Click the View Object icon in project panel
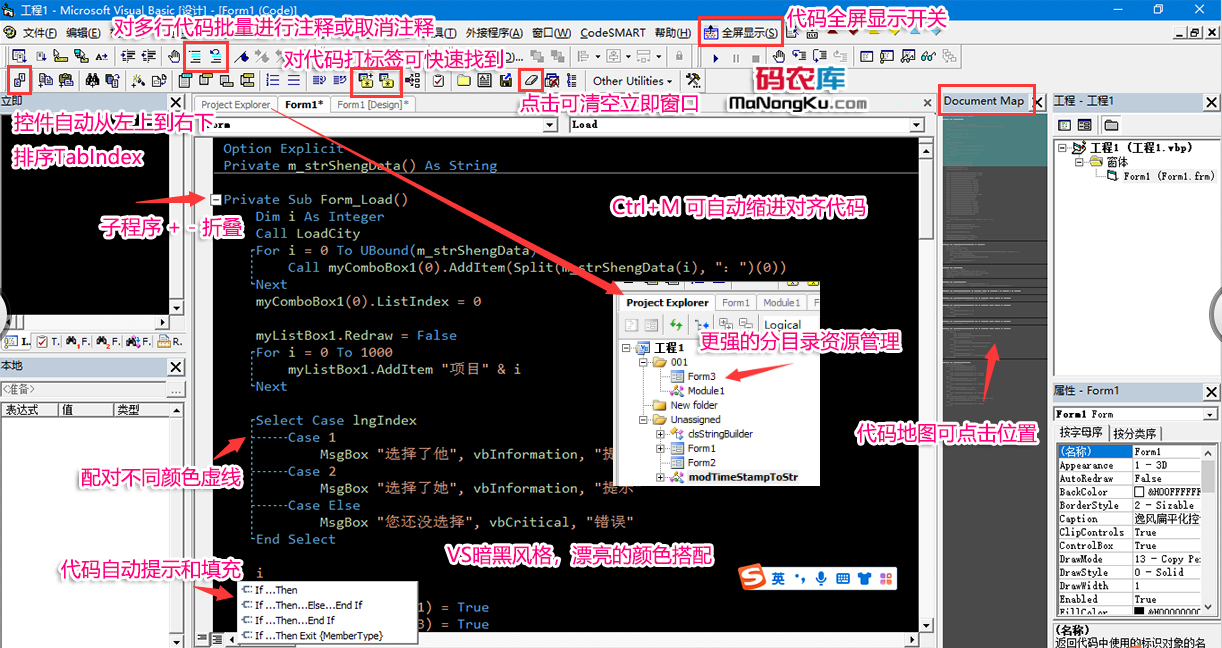Viewport: 1222px width, 648px height. (1084, 125)
